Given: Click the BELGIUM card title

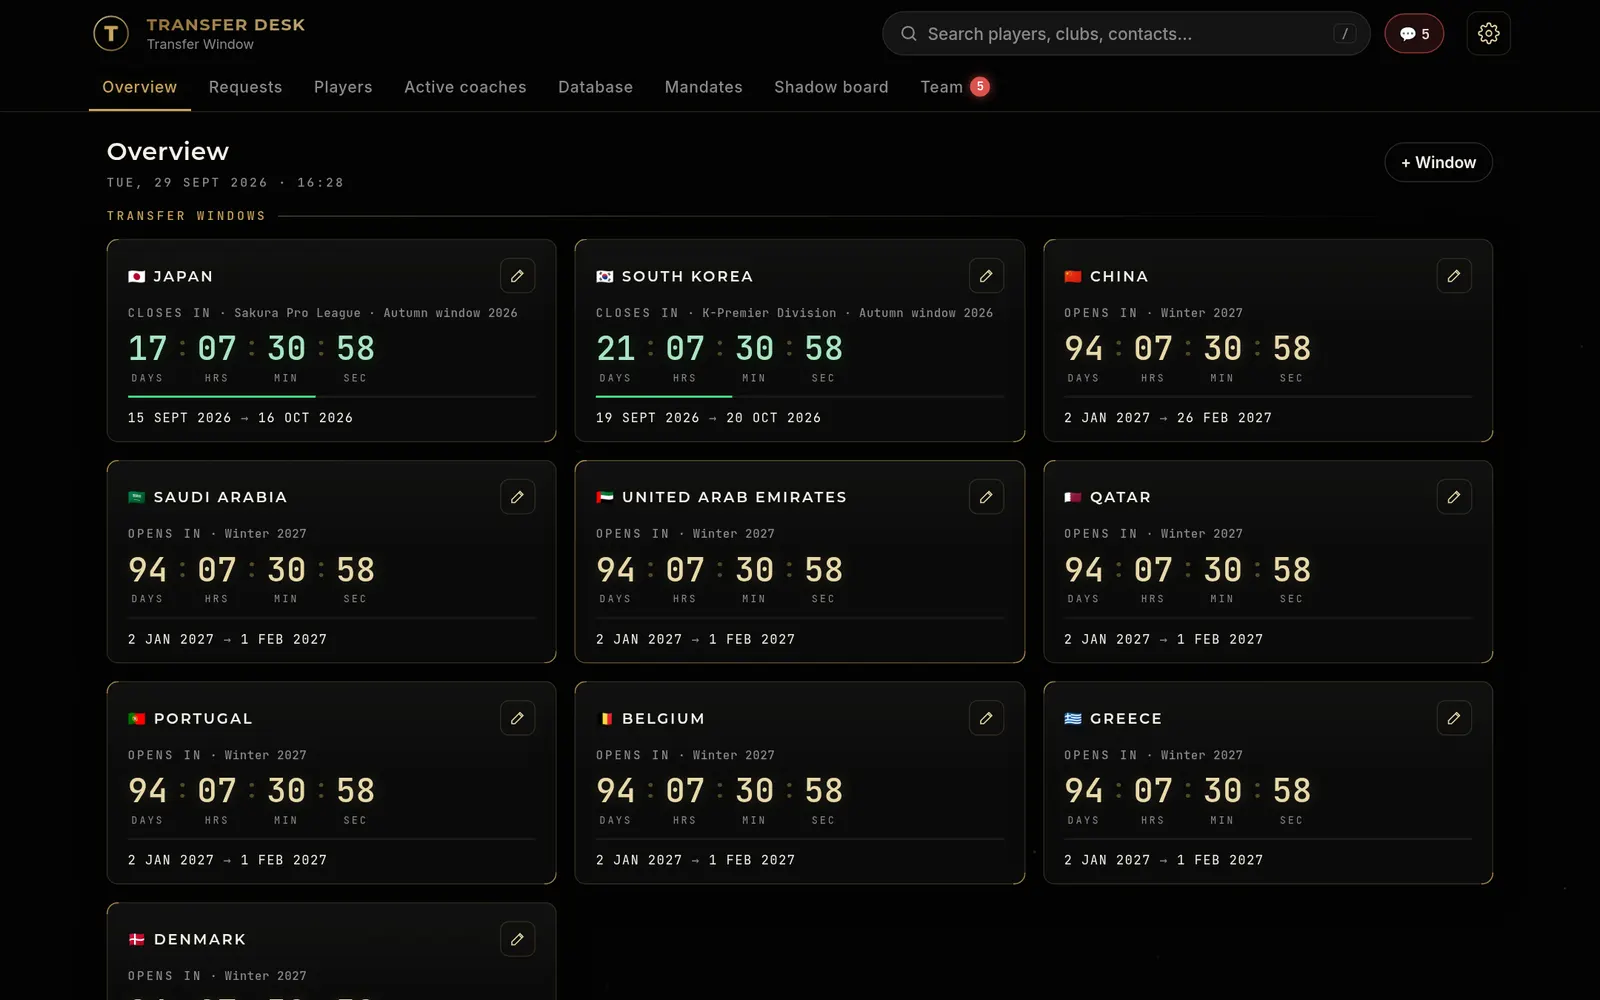Looking at the screenshot, I should (663, 719).
